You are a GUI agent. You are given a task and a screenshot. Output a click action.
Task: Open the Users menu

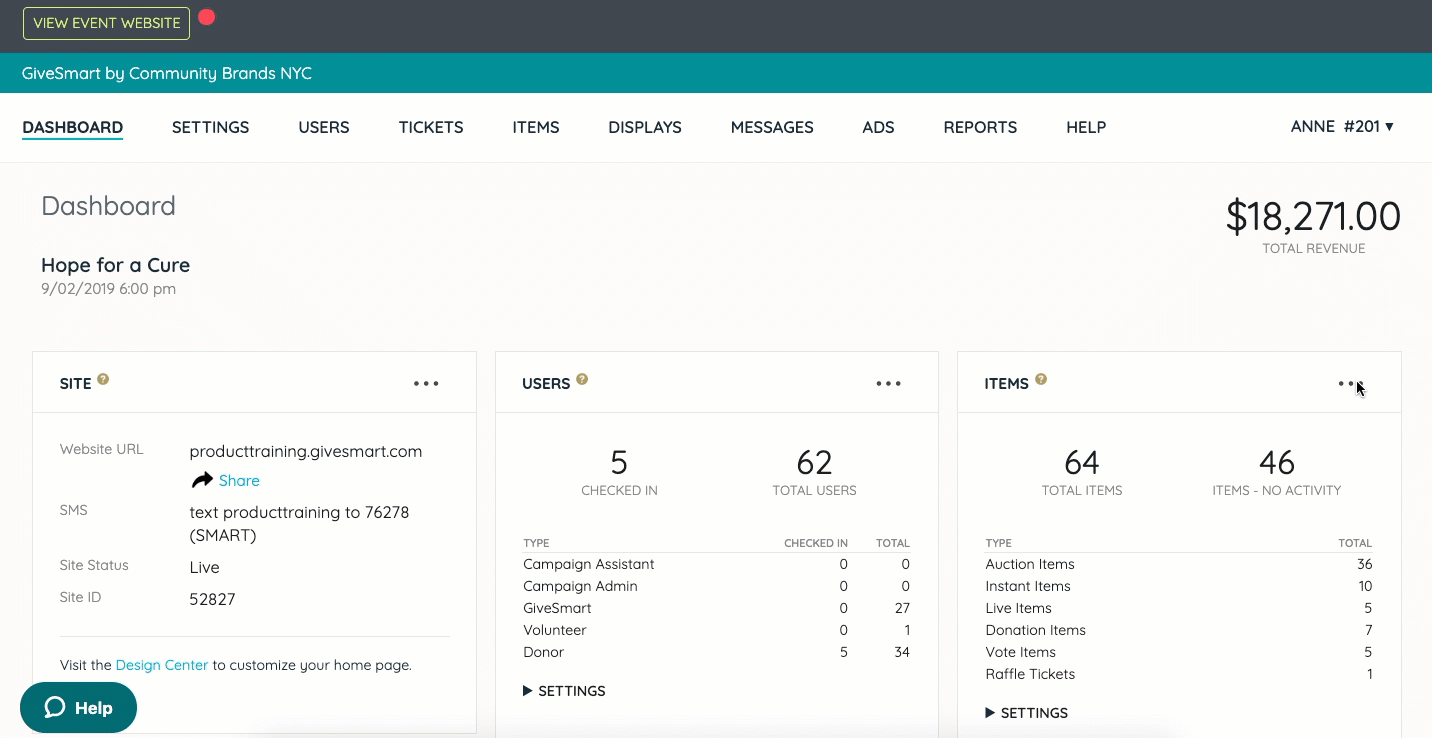click(x=324, y=128)
